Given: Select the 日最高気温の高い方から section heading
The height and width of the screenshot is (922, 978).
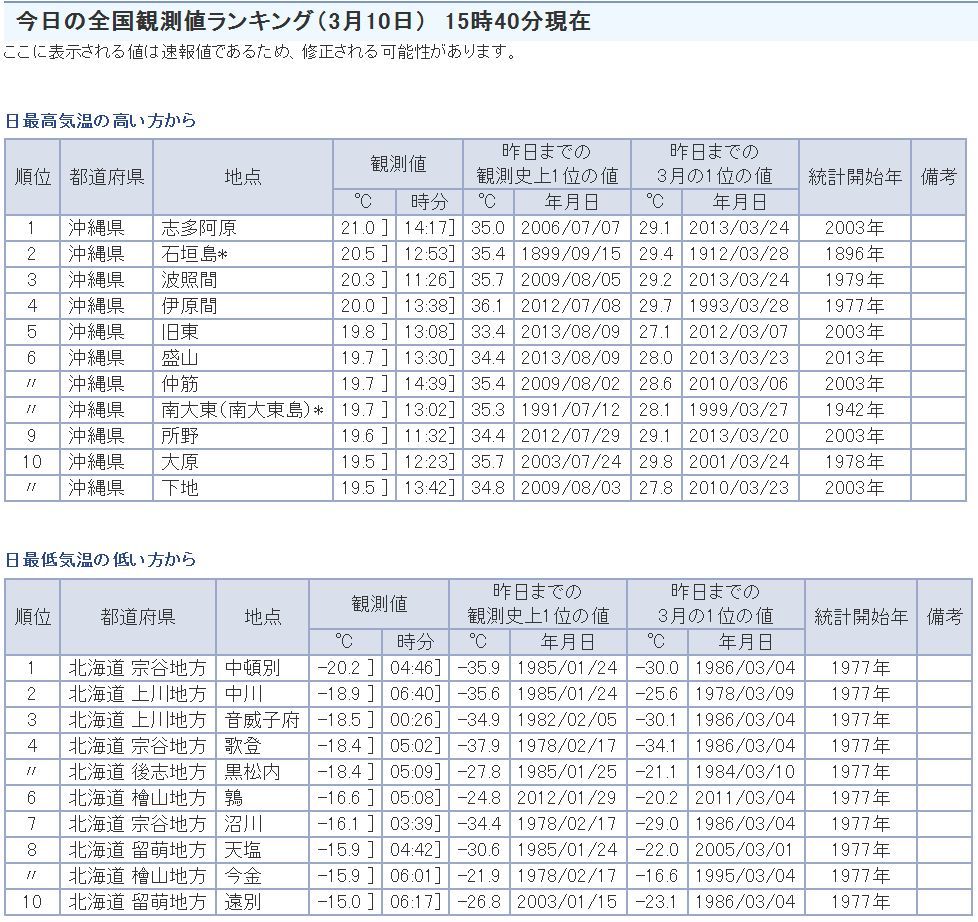Looking at the screenshot, I should tap(100, 121).
